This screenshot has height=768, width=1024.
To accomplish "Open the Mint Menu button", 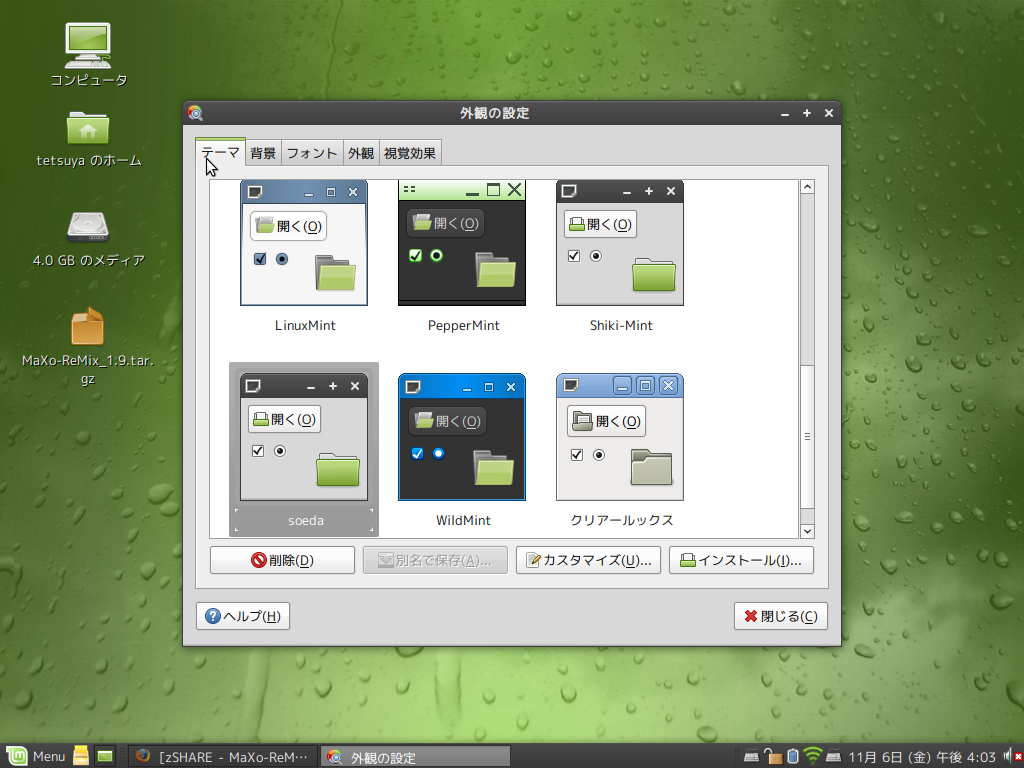I will pyautogui.click(x=37, y=756).
